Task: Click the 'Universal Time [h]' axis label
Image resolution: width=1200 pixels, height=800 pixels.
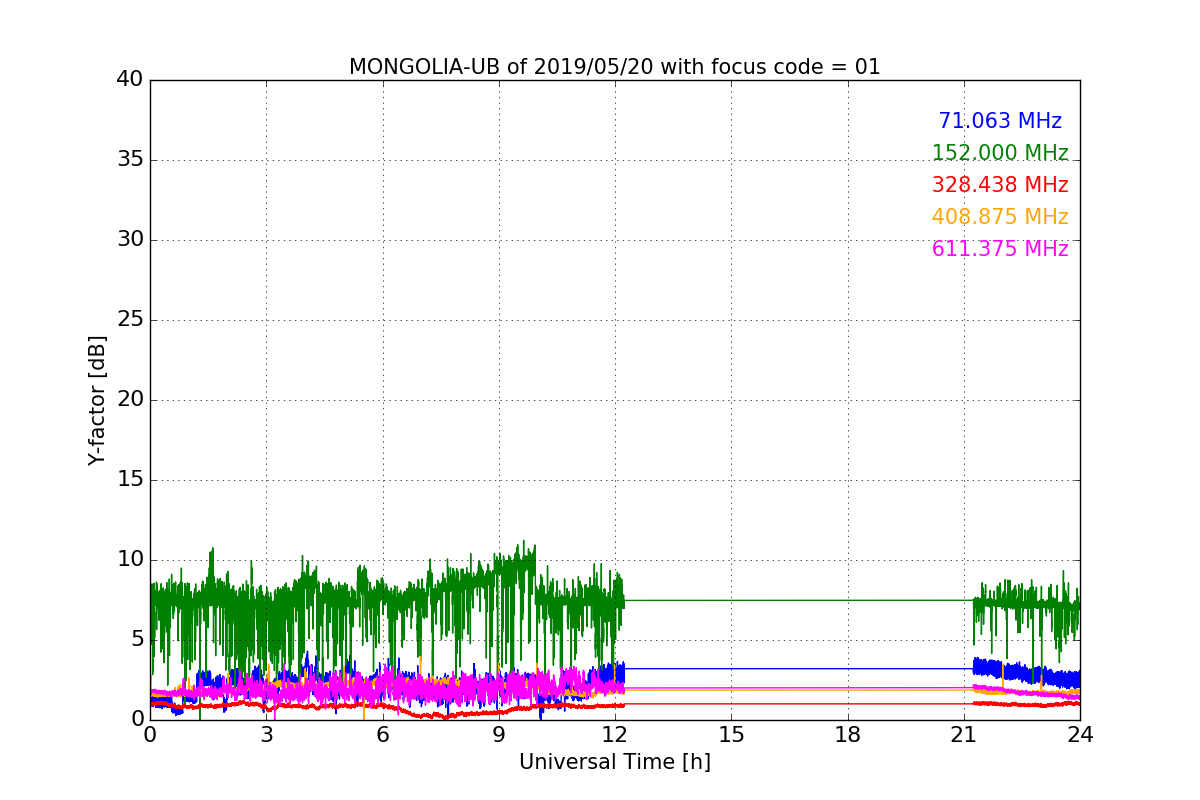Action: (614, 762)
